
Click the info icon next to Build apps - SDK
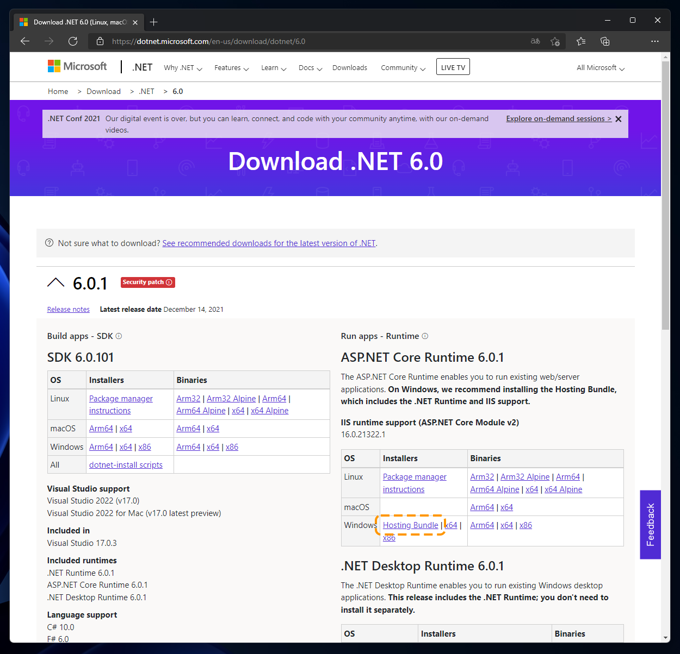tap(119, 336)
